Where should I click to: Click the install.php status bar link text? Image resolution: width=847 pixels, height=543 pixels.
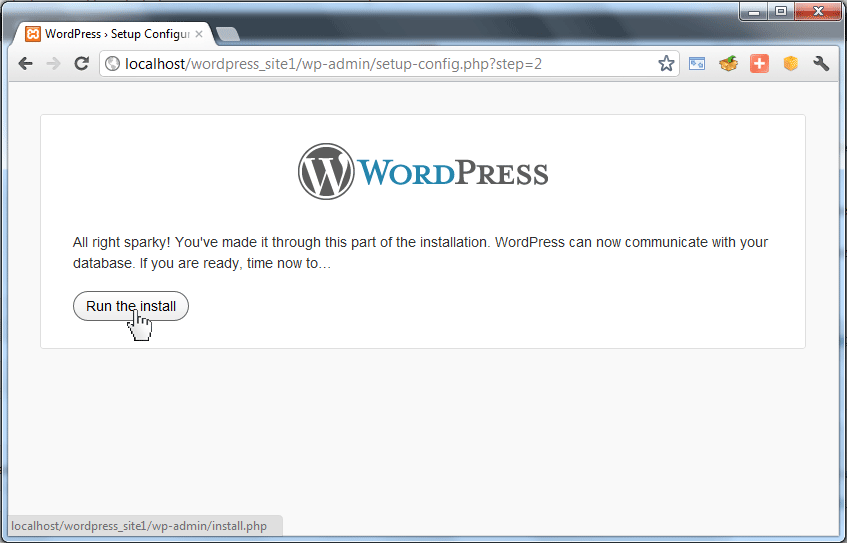(x=139, y=526)
